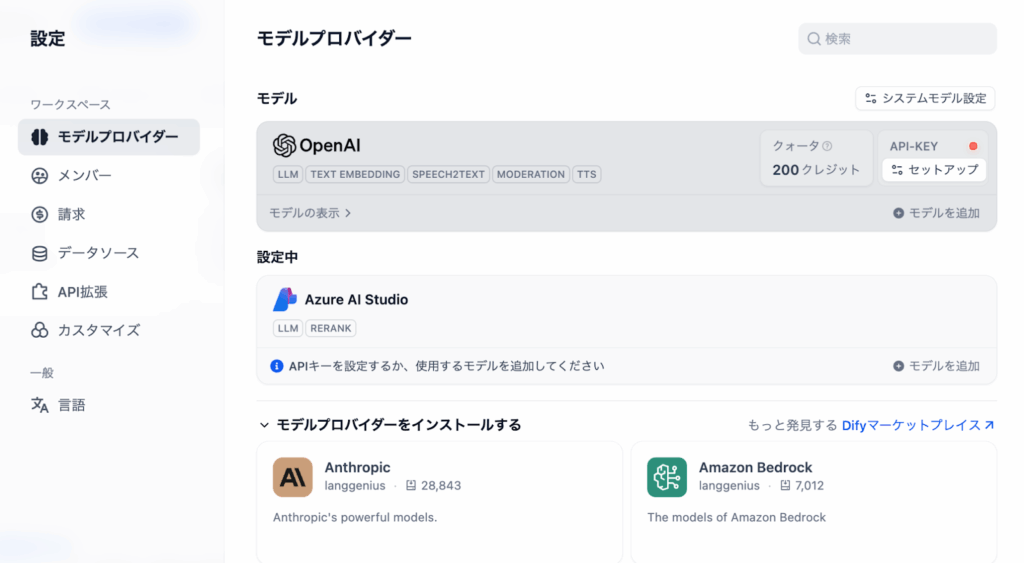
Task: Click the OpenAI logo icon
Action: pyautogui.click(x=285, y=146)
